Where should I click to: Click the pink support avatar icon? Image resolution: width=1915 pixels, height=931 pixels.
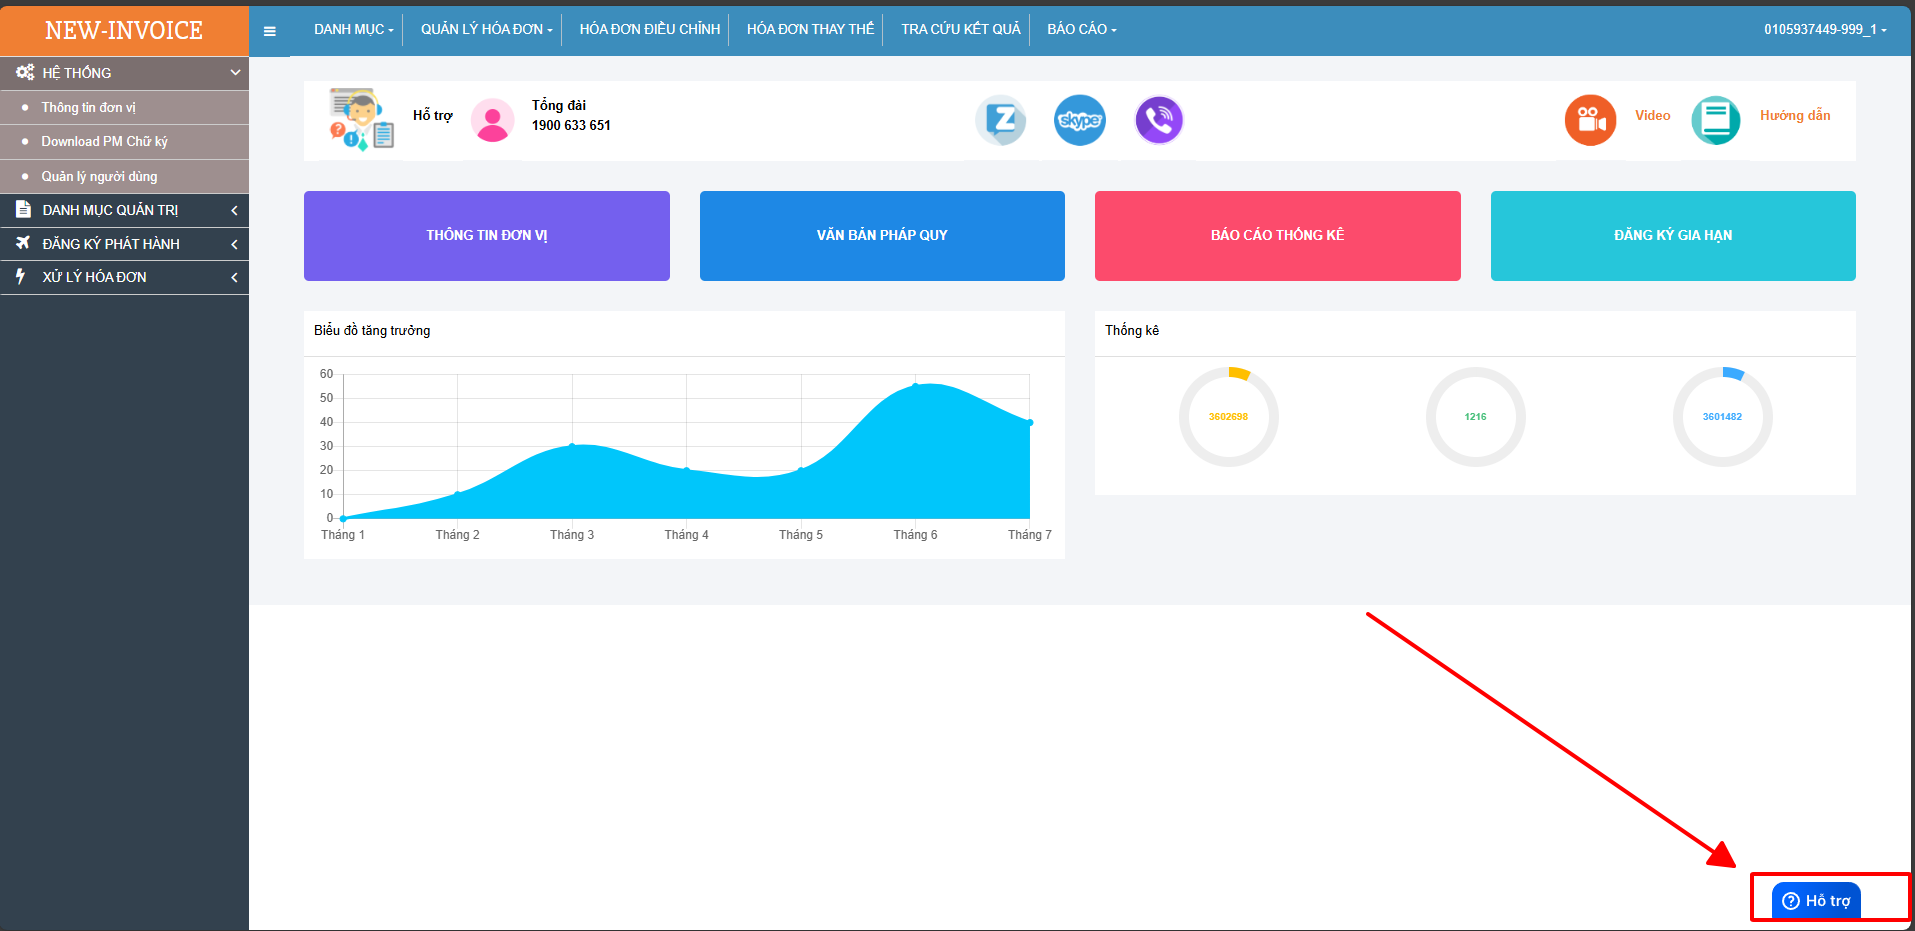[x=492, y=121]
